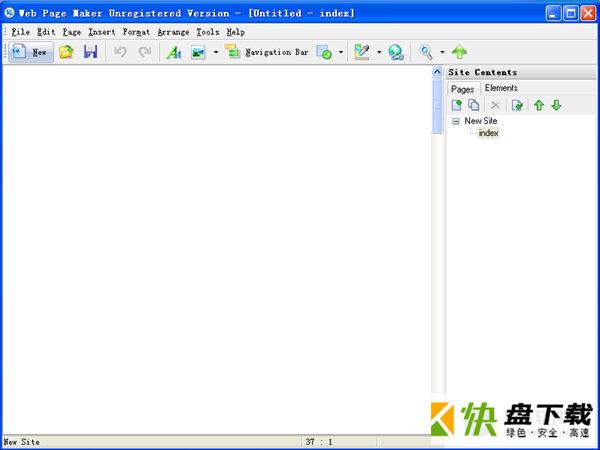600x450 pixels.
Task: Open the Edit menu
Action: coord(46,32)
